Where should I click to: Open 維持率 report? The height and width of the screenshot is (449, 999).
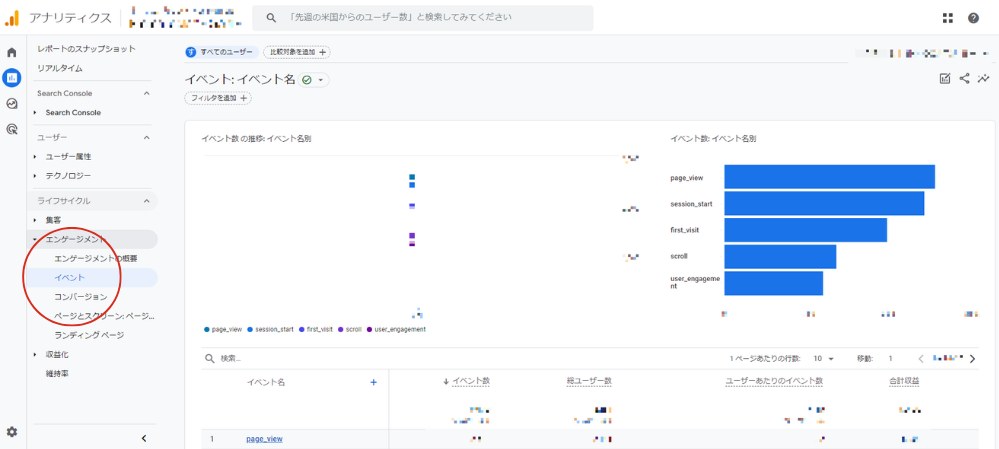[x=57, y=373]
